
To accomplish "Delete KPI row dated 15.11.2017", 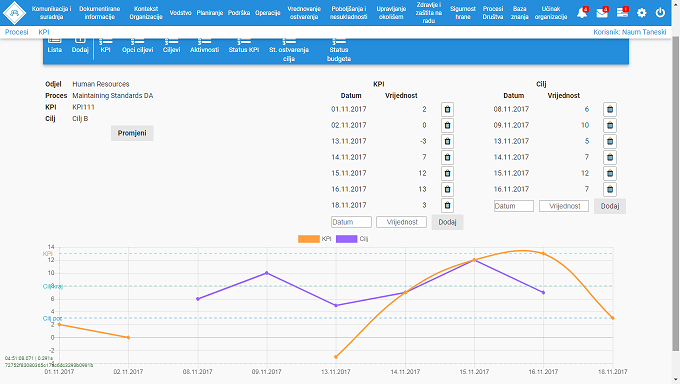I will pyautogui.click(x=447, y=174).
